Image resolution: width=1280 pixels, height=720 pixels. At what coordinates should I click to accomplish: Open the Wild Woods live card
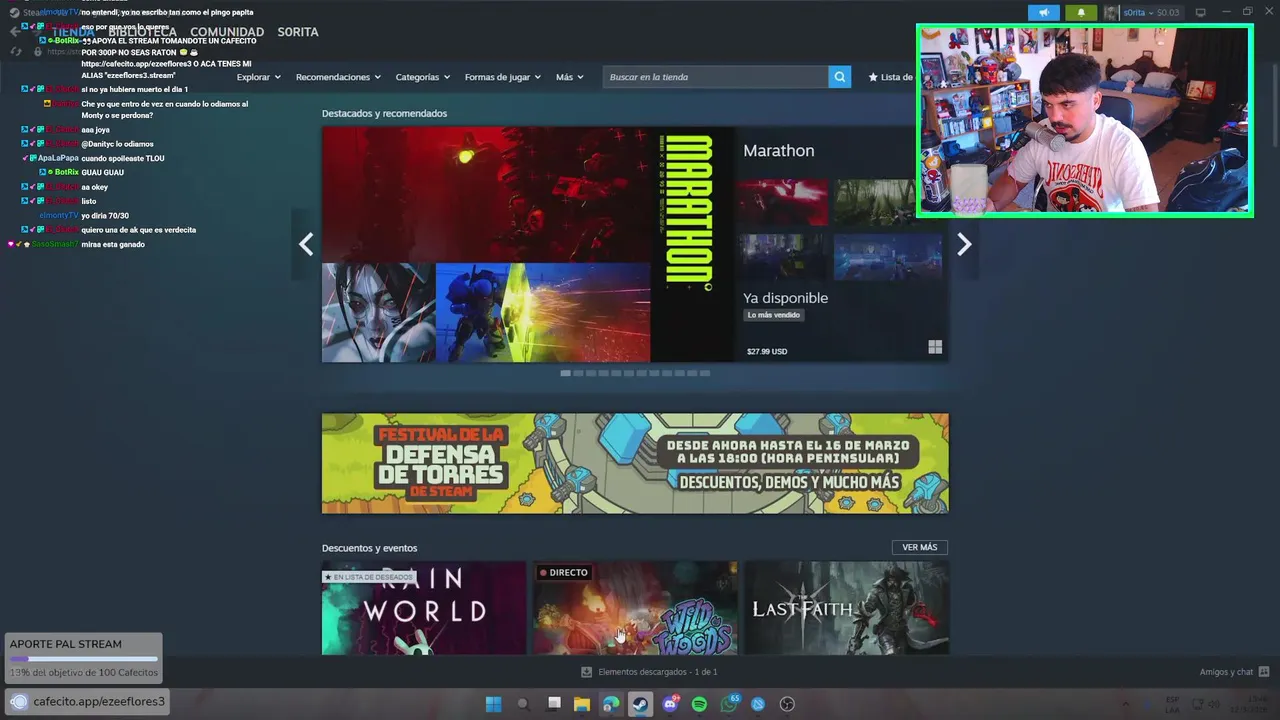635,608
